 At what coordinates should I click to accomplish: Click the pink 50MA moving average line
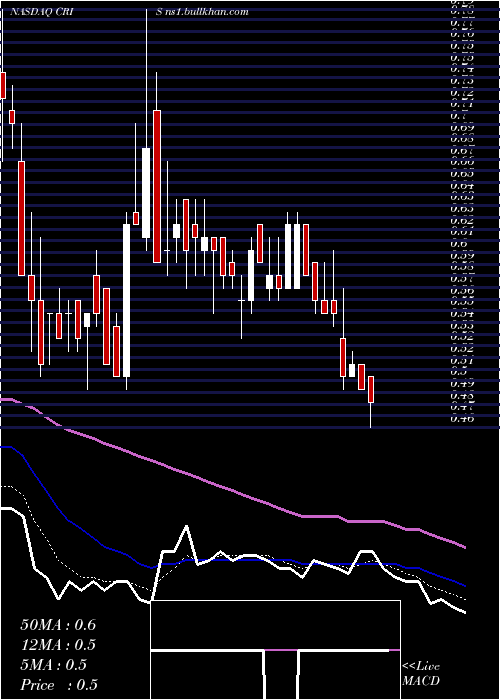232,489
